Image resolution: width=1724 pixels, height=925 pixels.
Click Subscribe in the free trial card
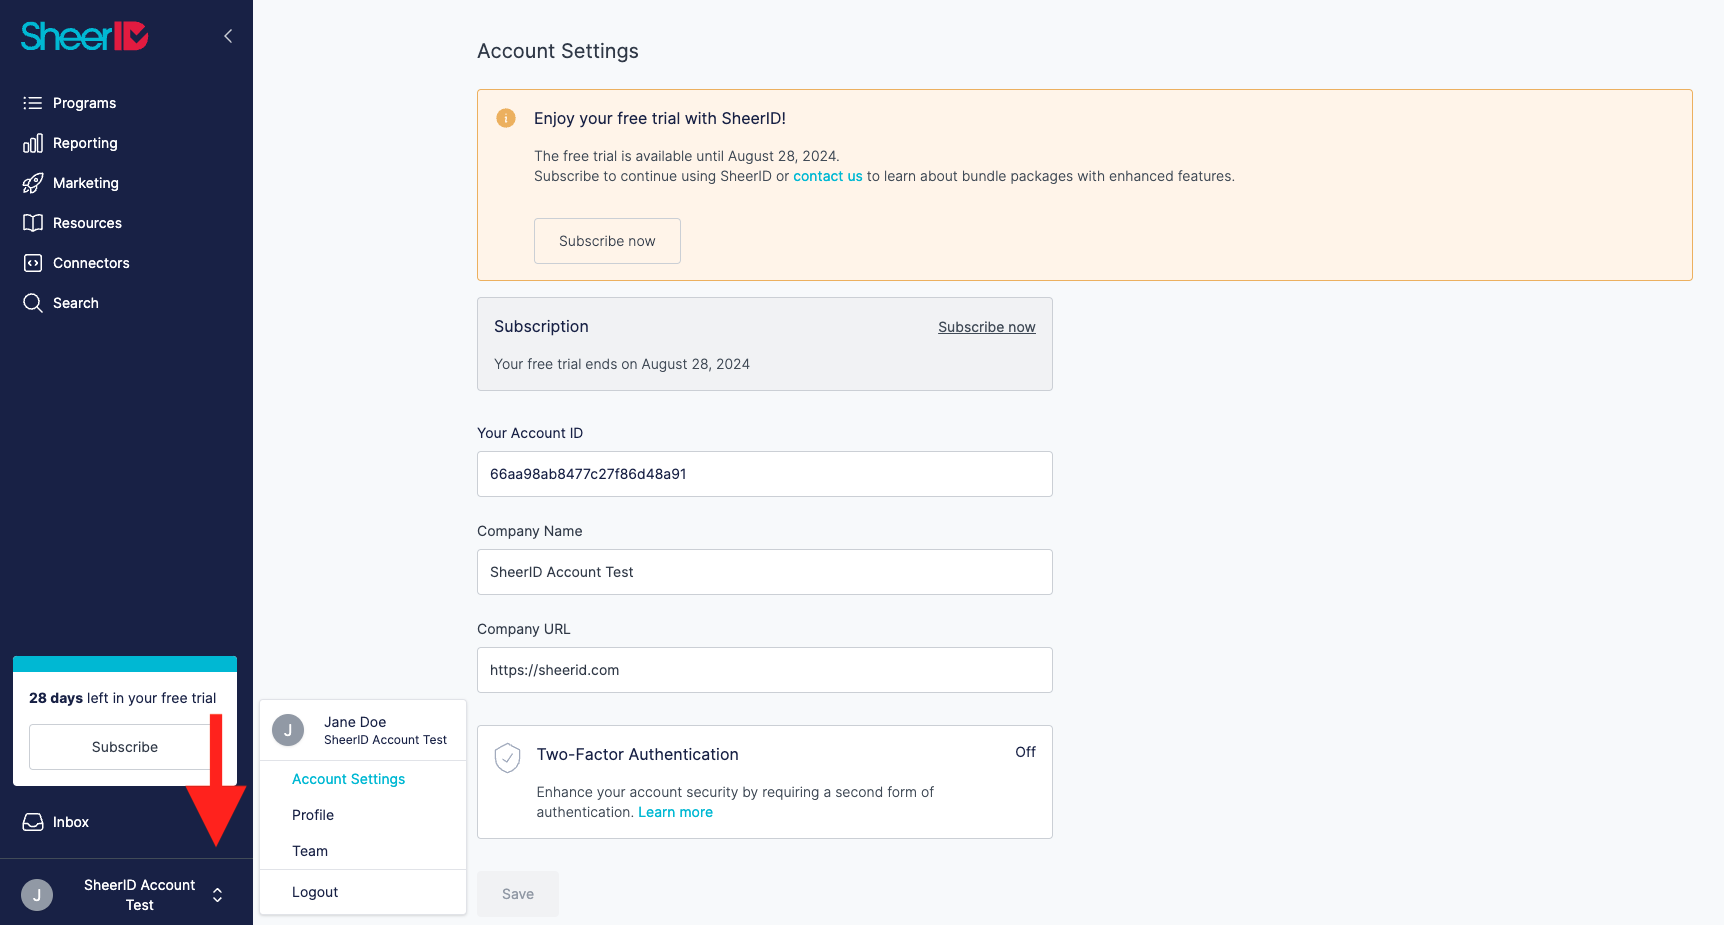[x=125, y=747]
